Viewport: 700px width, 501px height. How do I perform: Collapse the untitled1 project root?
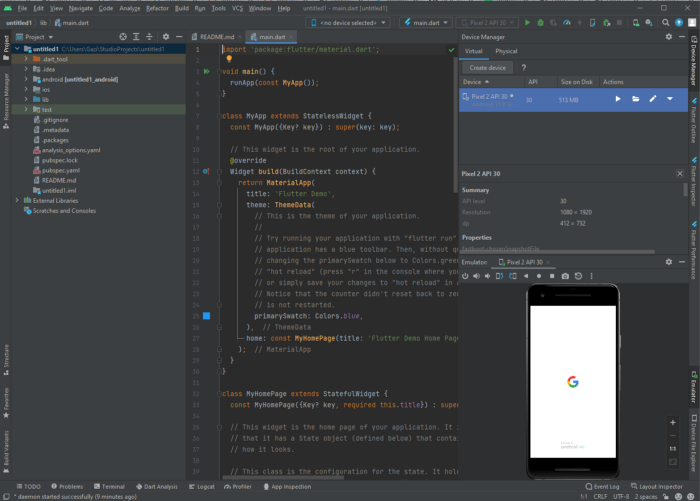pos(17,49)
